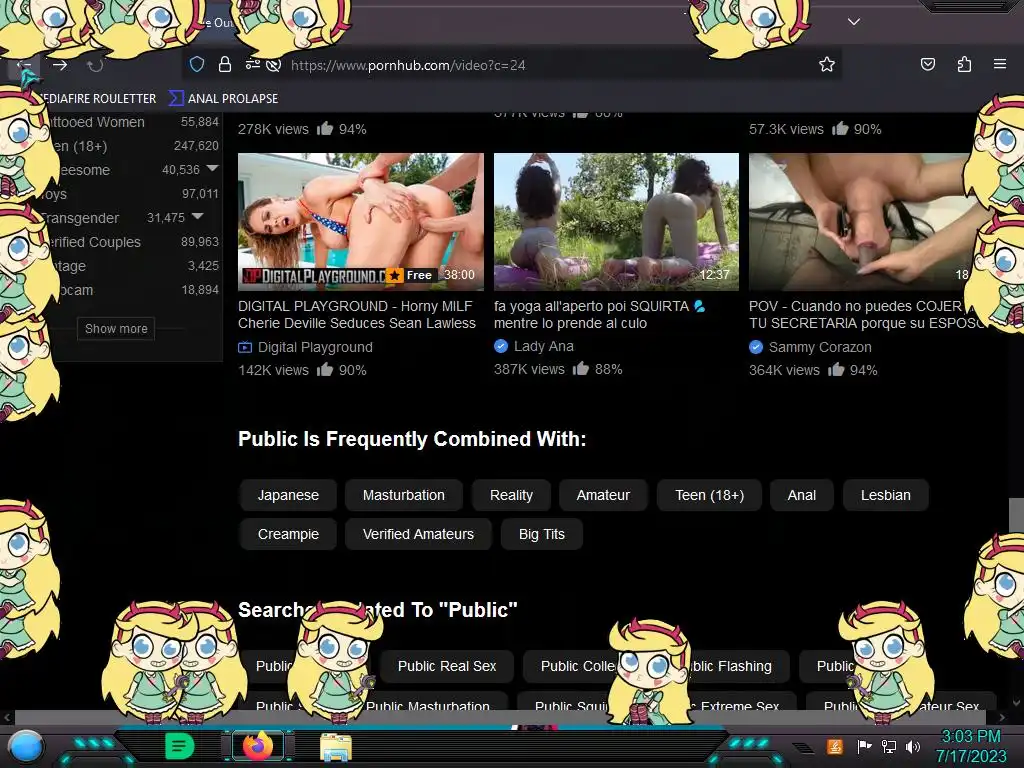Click the Windows Start orb

26,747
